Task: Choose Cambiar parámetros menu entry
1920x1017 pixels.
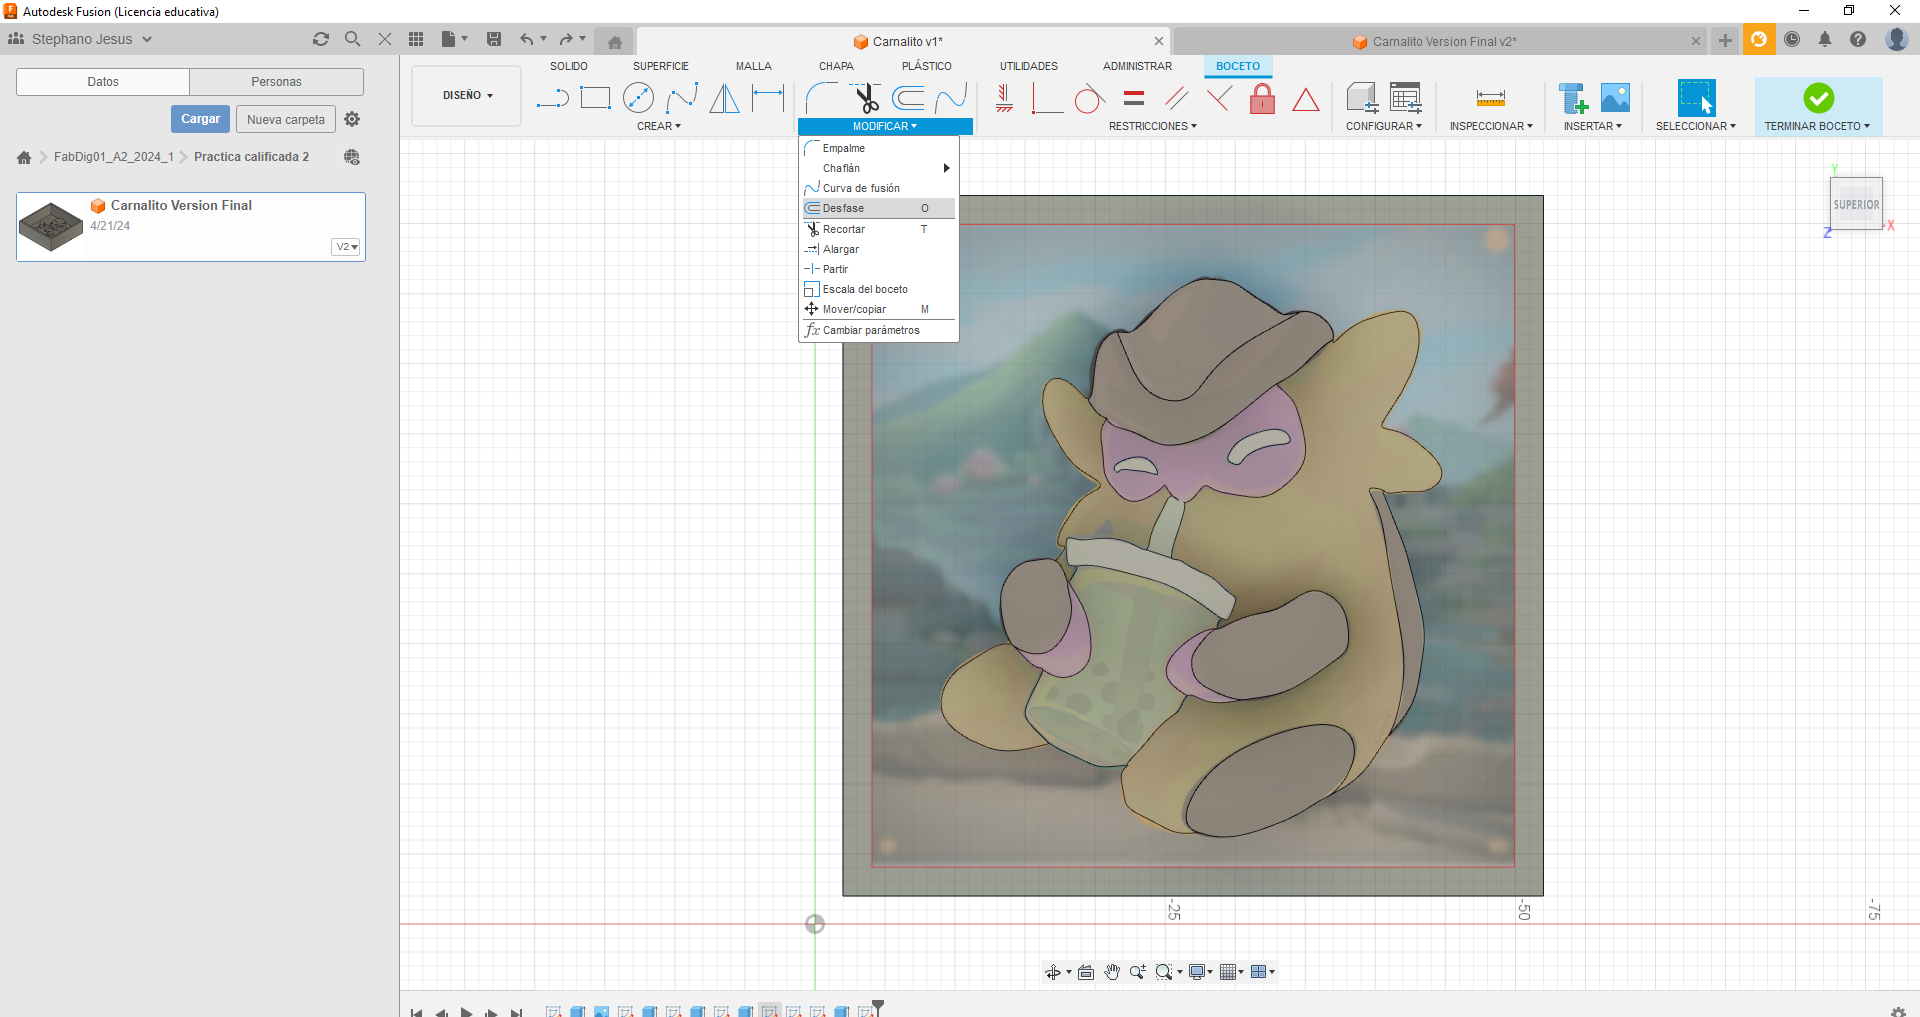Action: point(878,330)
